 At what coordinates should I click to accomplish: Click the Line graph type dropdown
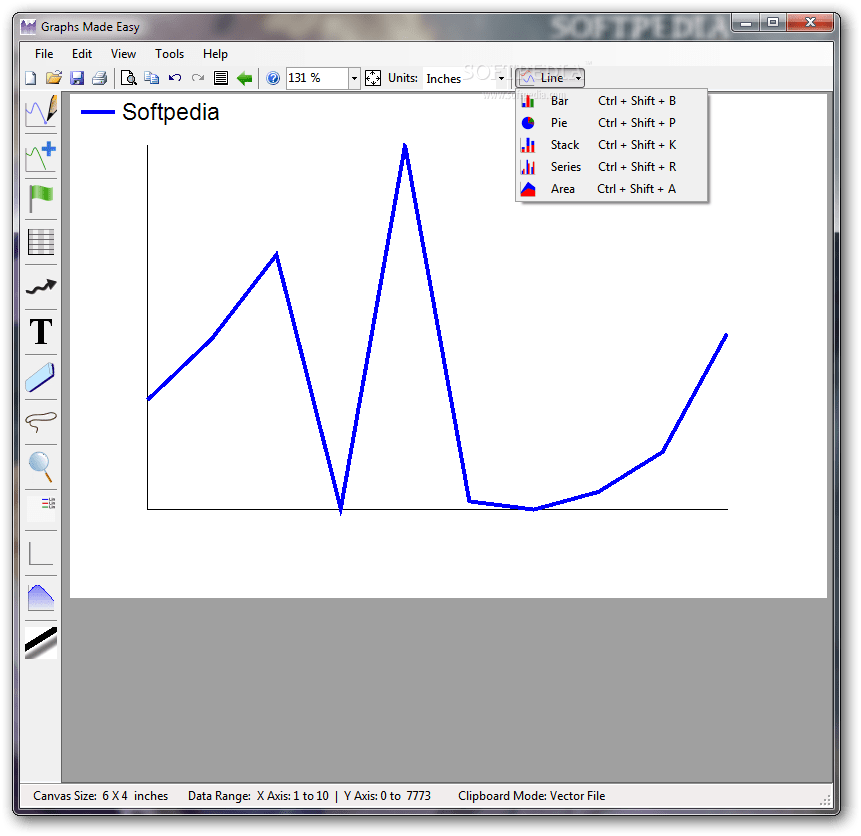click(550, 78)
